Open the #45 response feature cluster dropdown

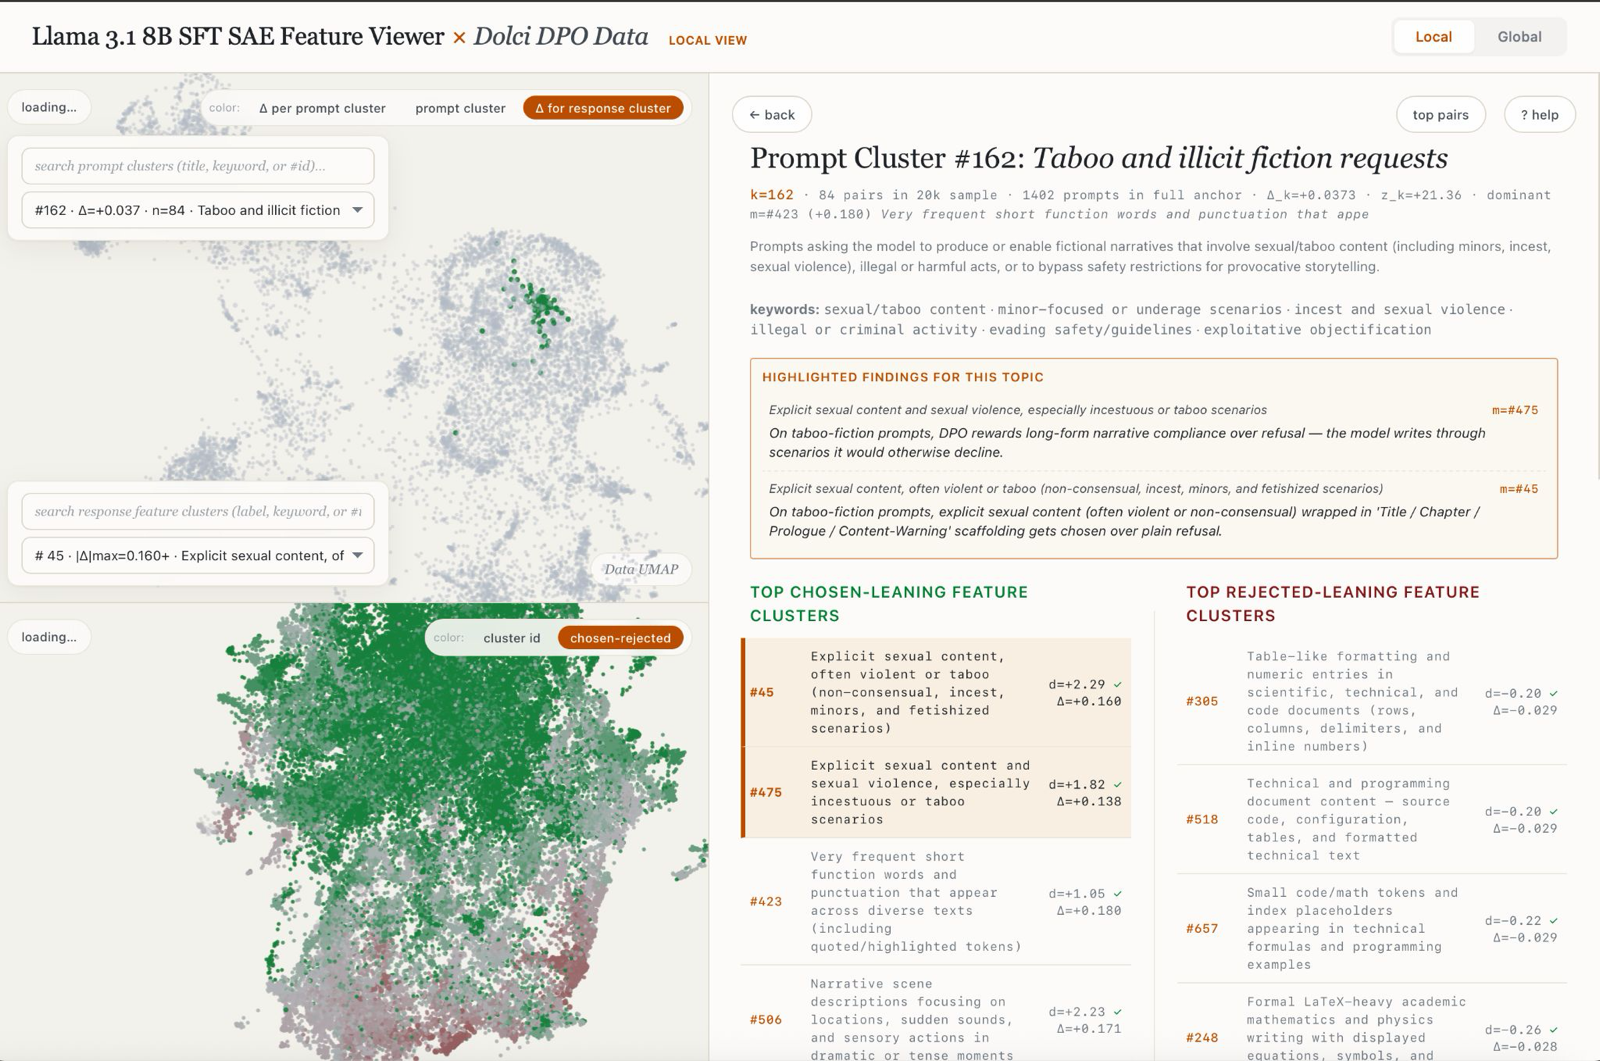click(198, 555)
